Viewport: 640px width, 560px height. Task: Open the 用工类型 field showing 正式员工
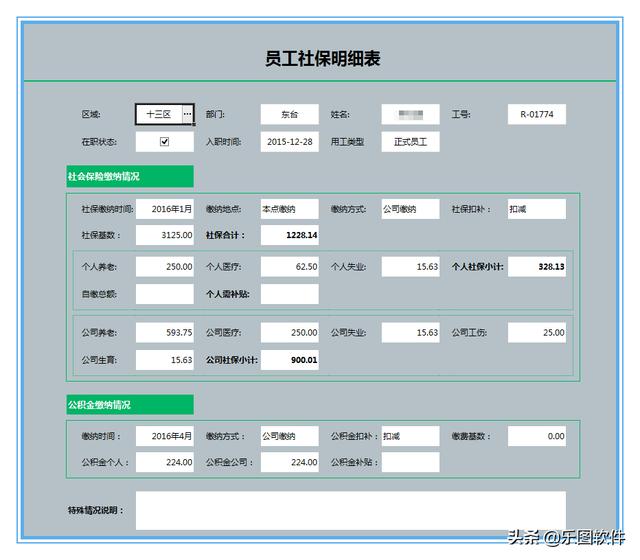[x=410, y=142]
